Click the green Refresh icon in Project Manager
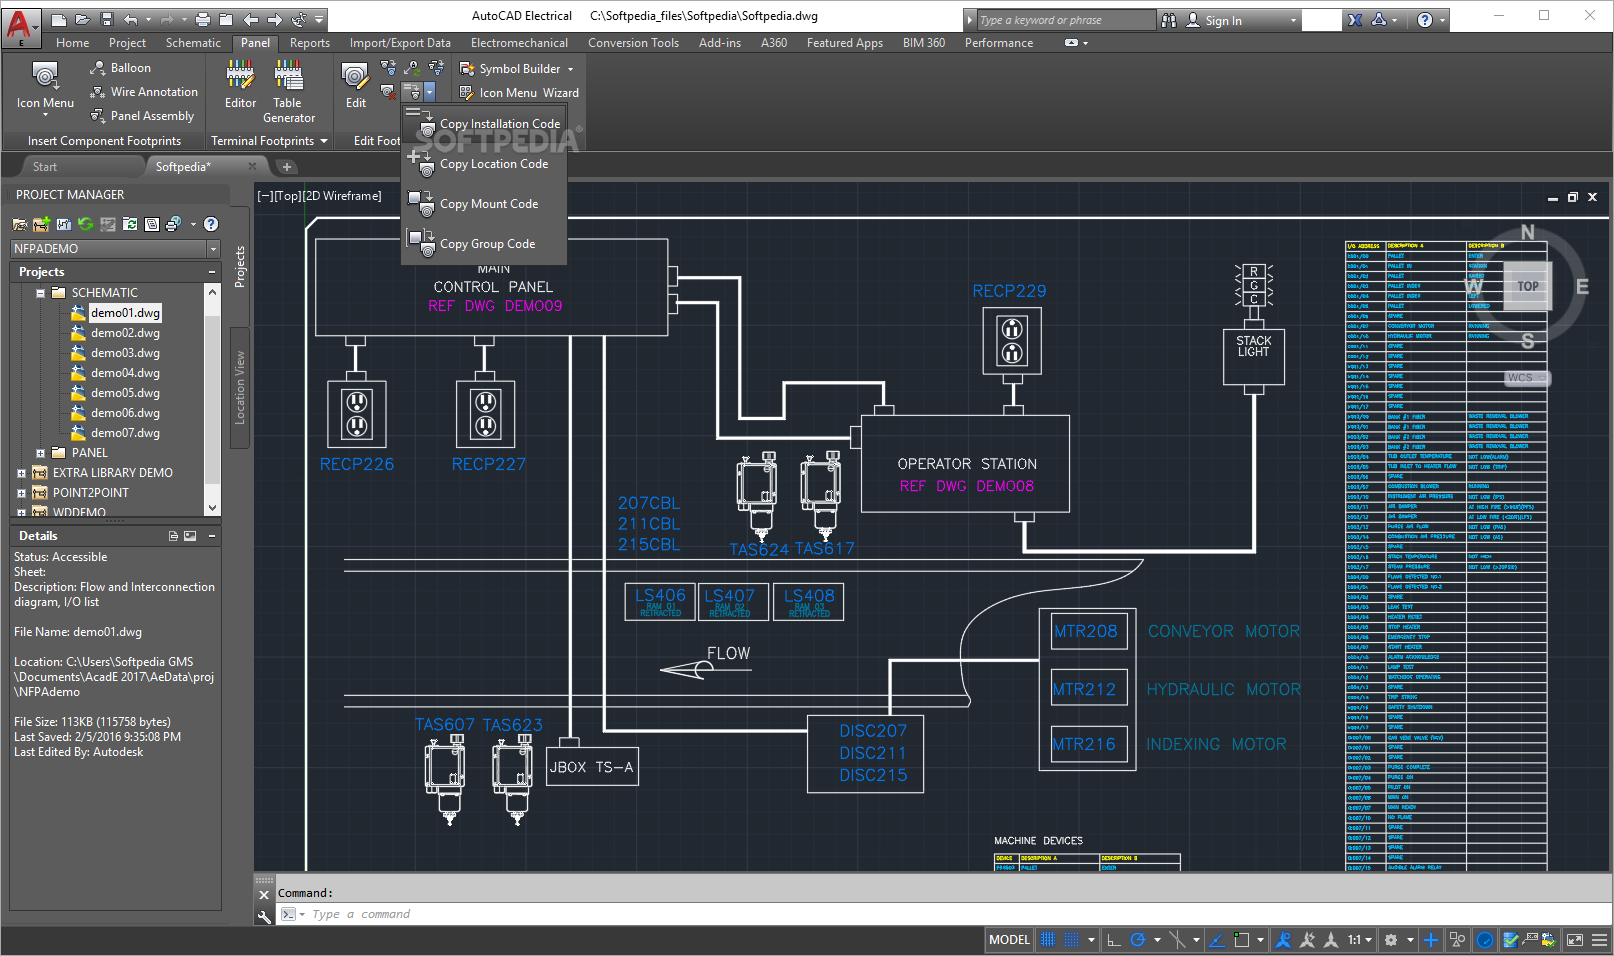This screenshot has width=1614, height=956. [85, 224]
